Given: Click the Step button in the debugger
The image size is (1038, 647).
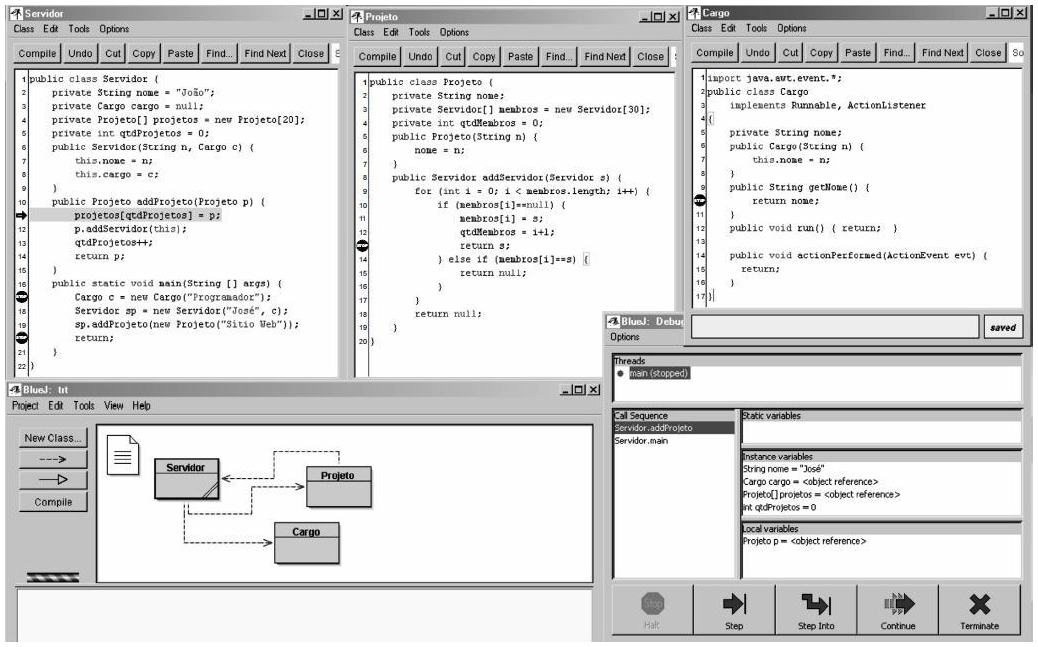Looking at the screenshot, I should (x=733, y=609).
